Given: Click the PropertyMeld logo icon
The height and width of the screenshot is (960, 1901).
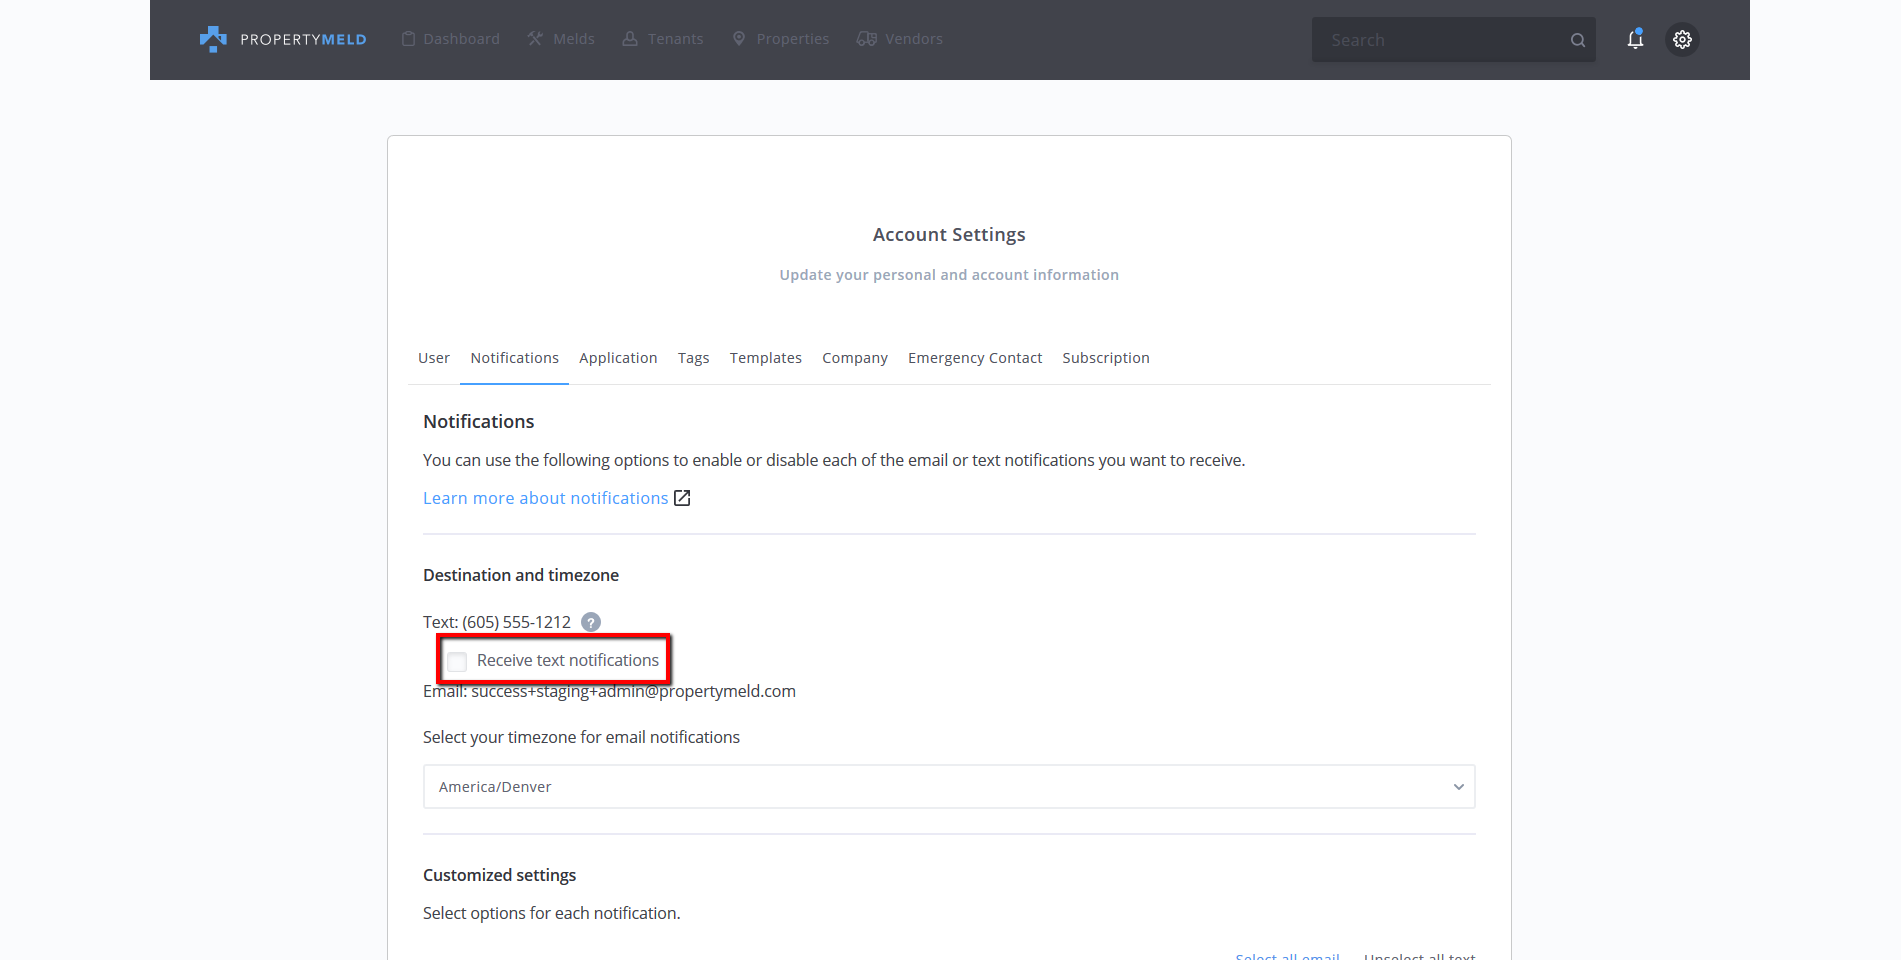Looking at the screenshot, I should click(x=213, y=39).
